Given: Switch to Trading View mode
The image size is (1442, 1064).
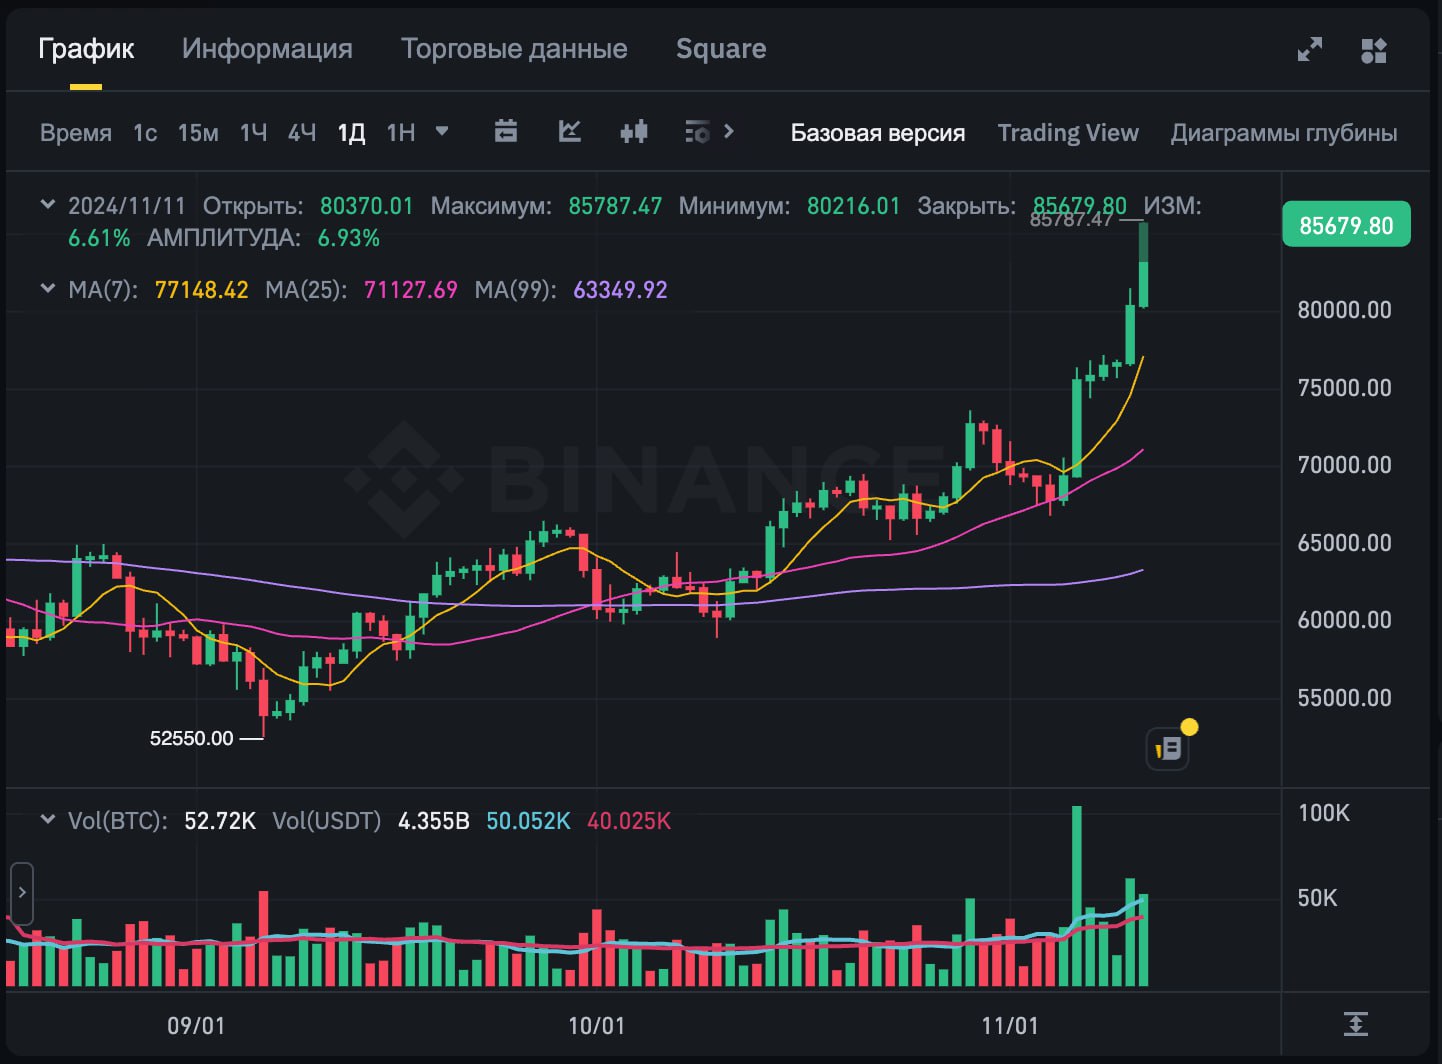Looking at the screenshot, I should (x=1067, y=133).
